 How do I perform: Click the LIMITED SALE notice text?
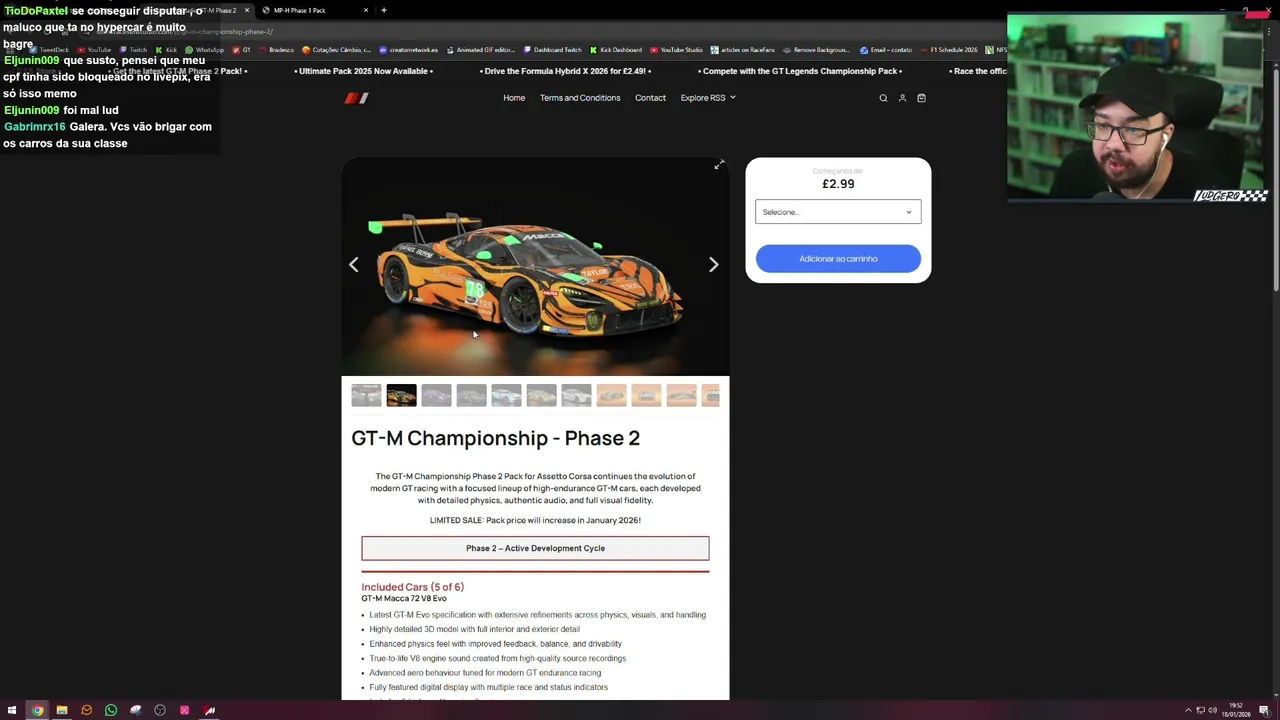tap(535, 520)
